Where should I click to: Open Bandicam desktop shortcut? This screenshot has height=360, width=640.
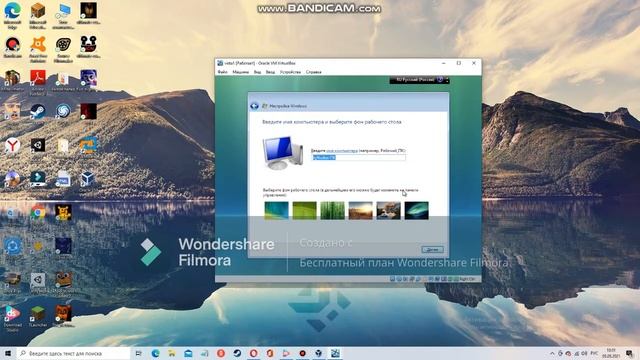coord(13,47)
